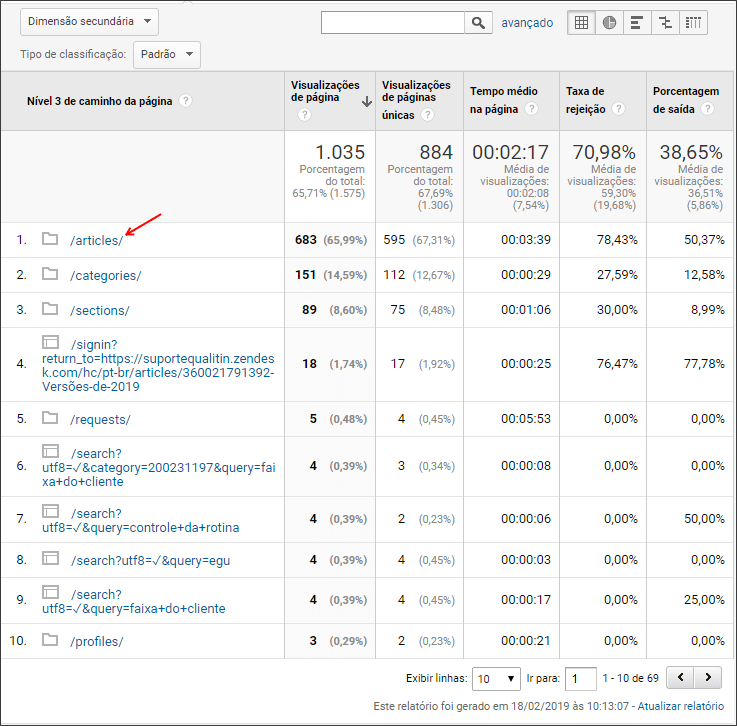Select the pivot table view icon

(x=693, y=23)
